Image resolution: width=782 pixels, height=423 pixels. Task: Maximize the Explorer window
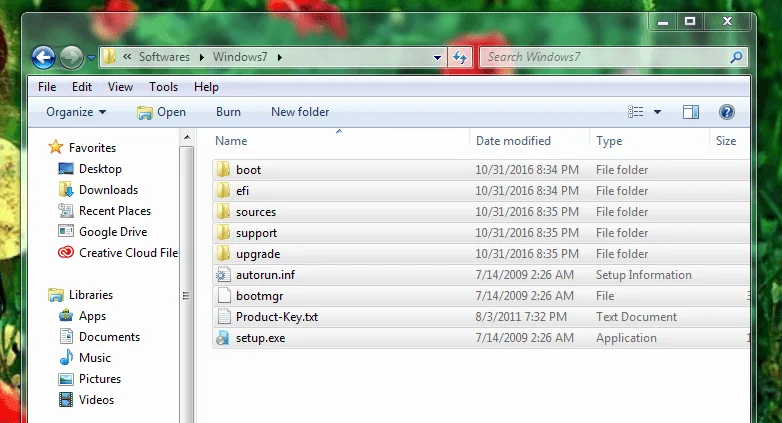coord(690,21)
